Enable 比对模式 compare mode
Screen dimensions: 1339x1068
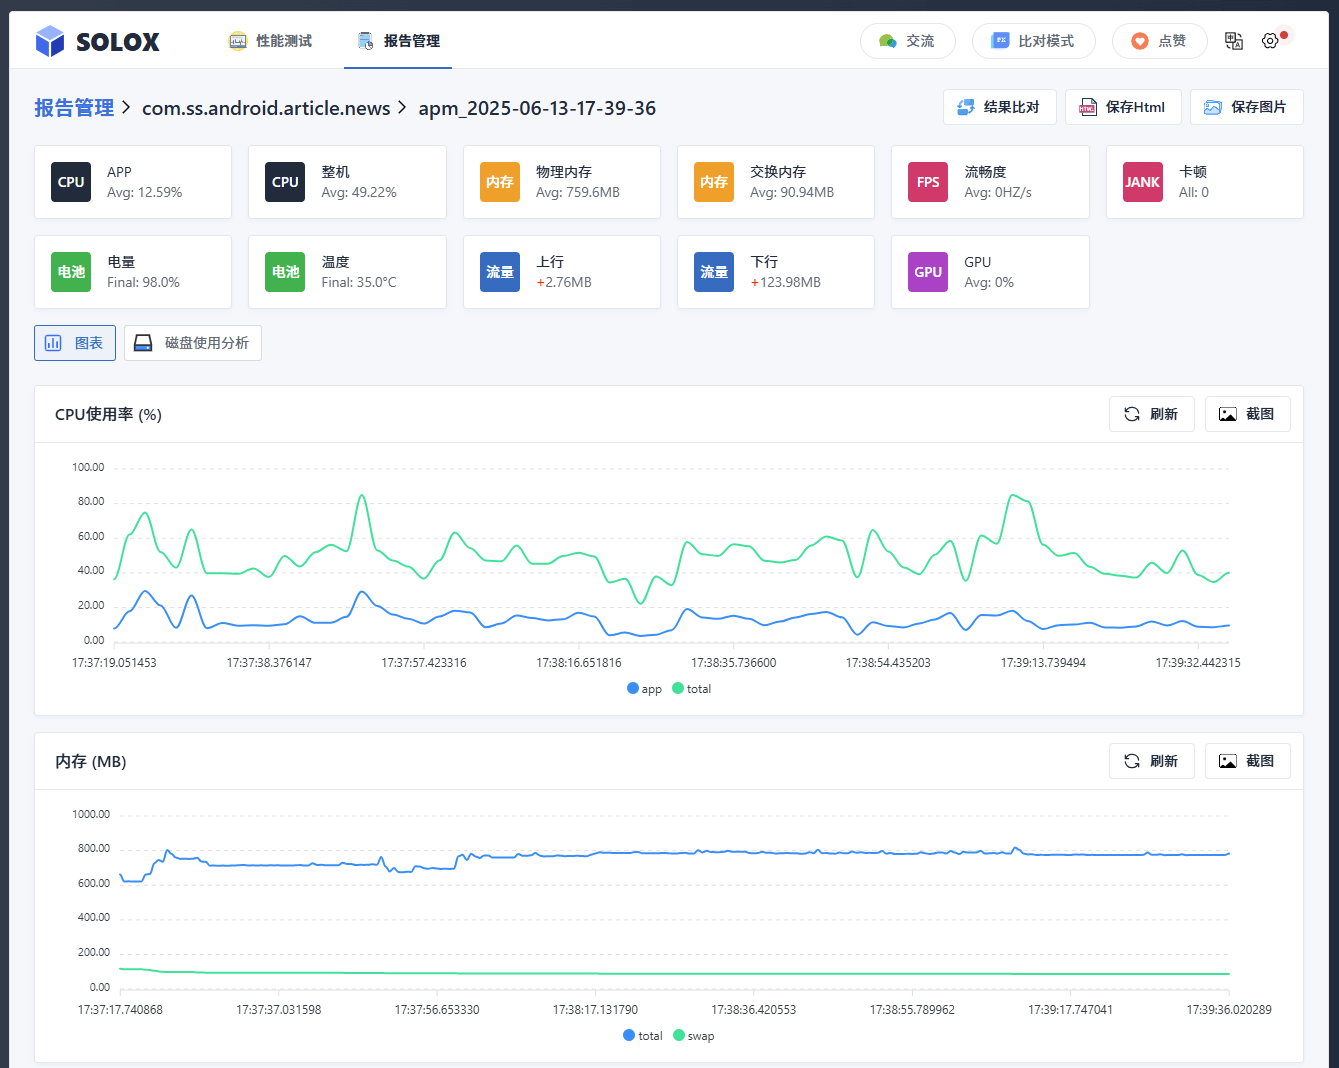1033,41
